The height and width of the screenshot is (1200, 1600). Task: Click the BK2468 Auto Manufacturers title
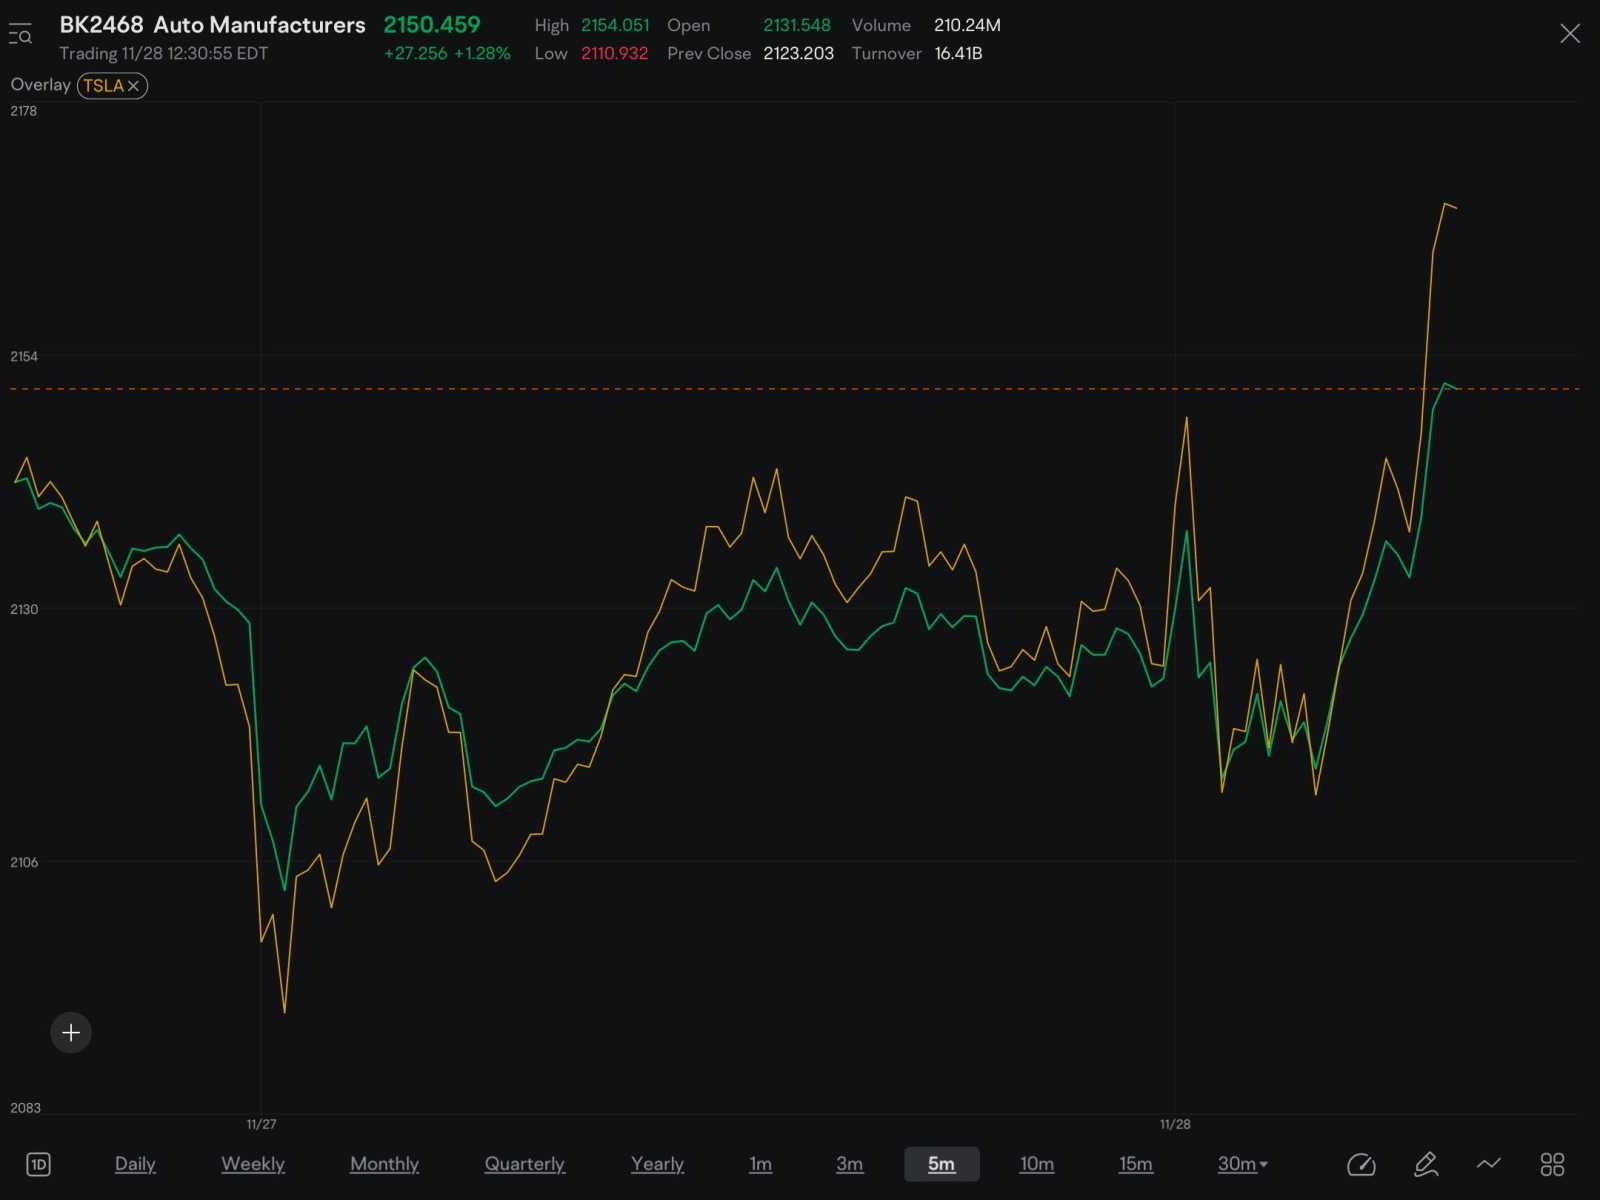pyautogui.click(x=212, y=25)
